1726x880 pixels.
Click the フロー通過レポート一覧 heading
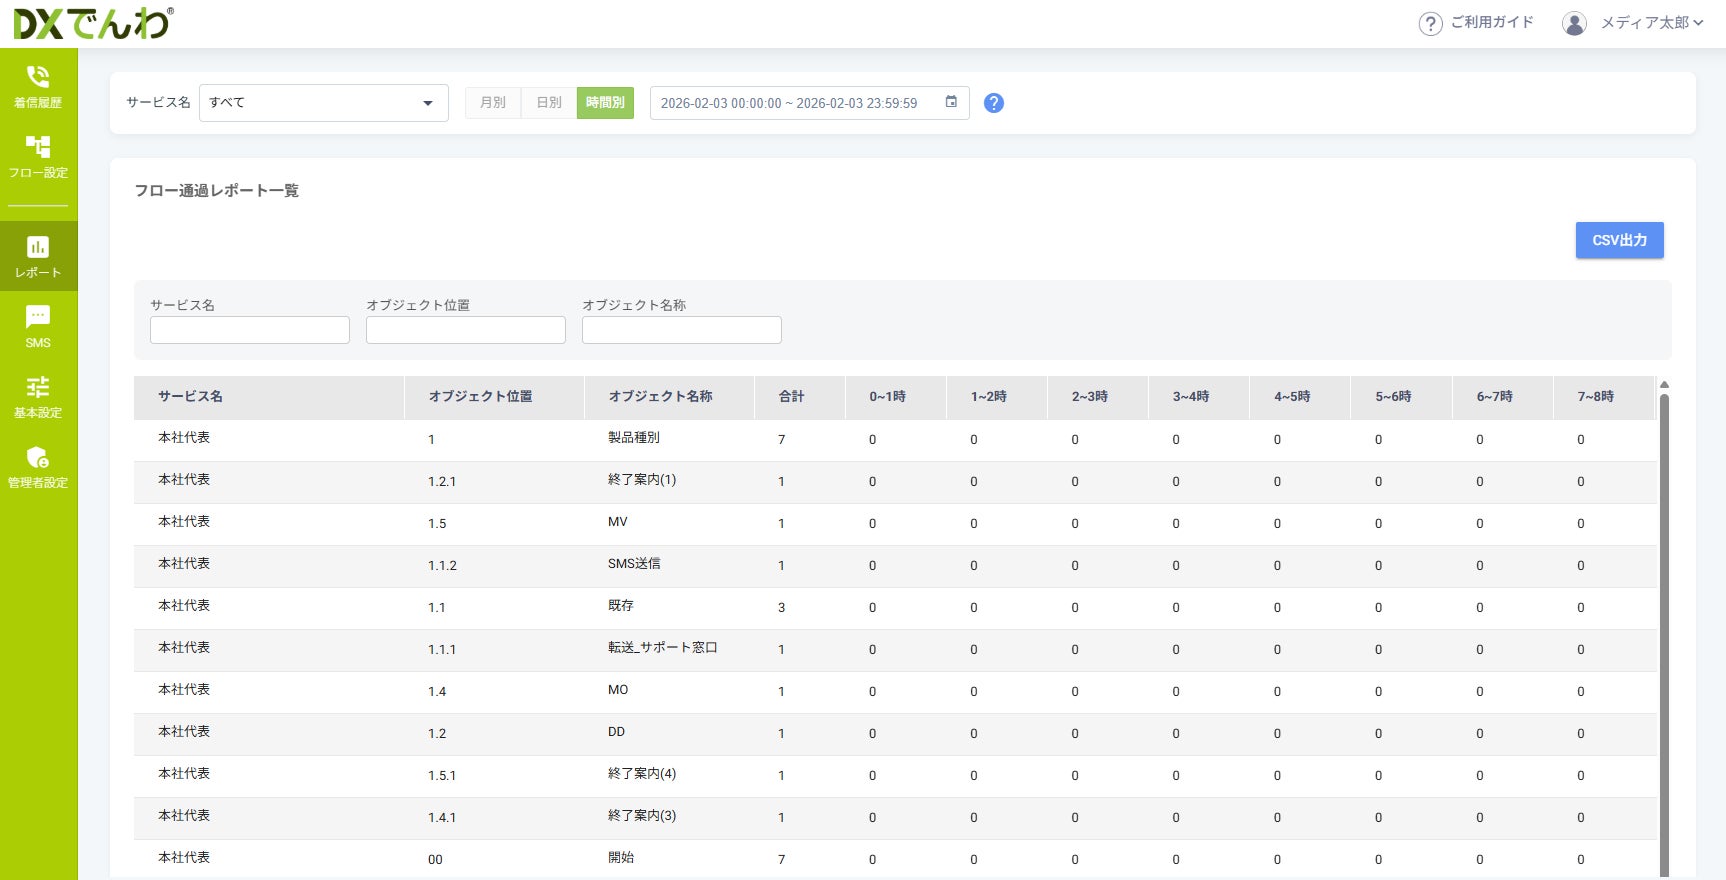217,191
